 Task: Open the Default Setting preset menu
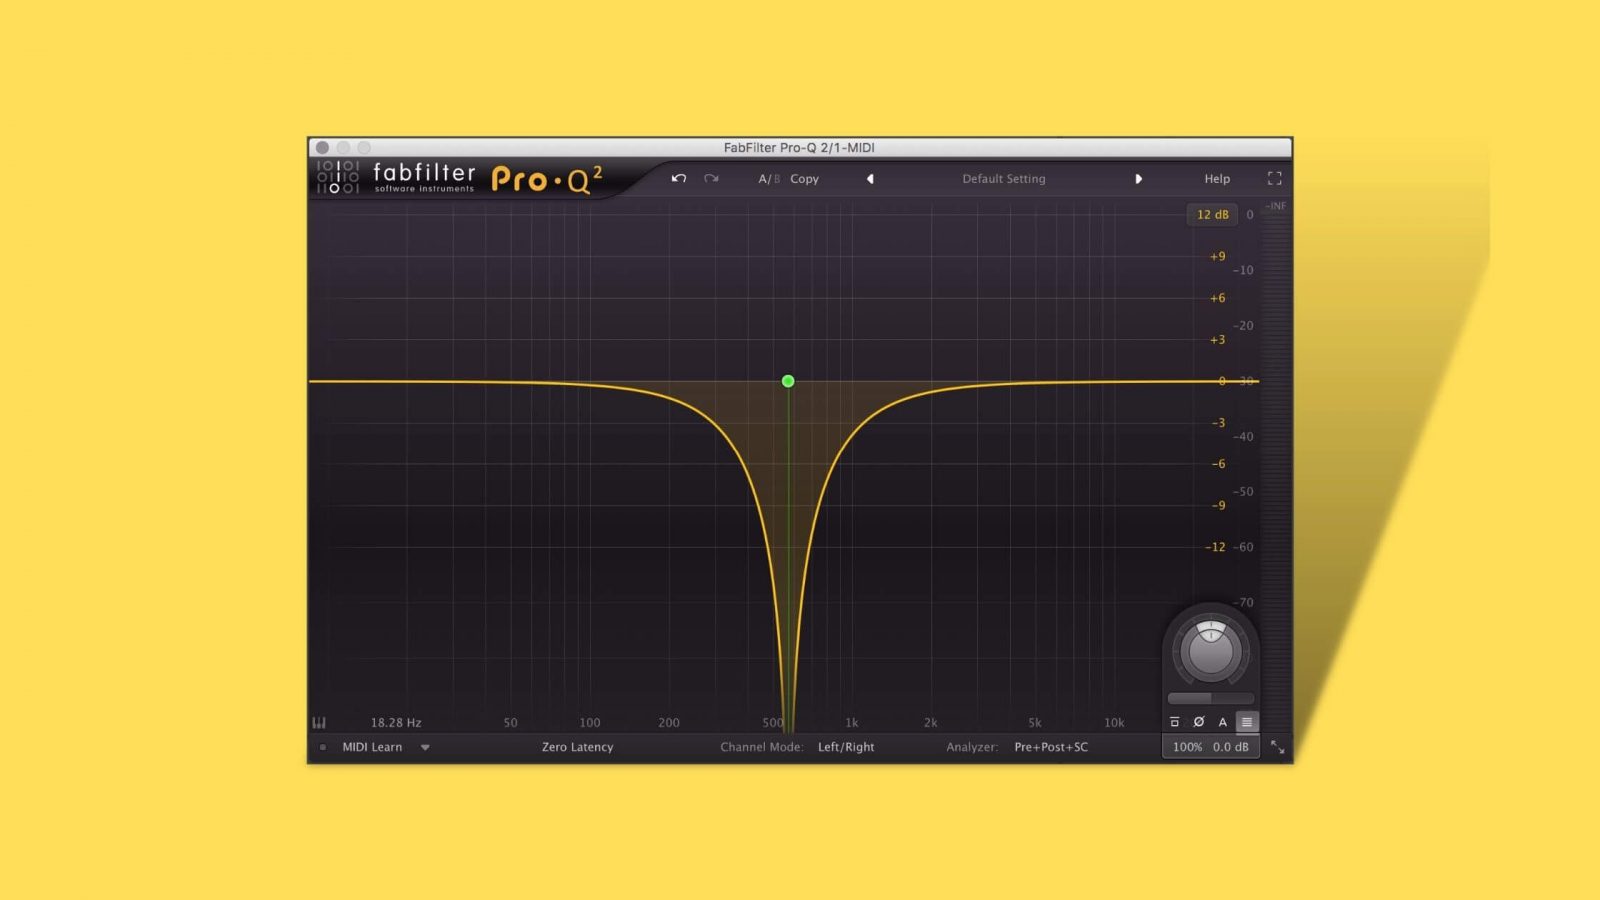(x=1003, y=179)
